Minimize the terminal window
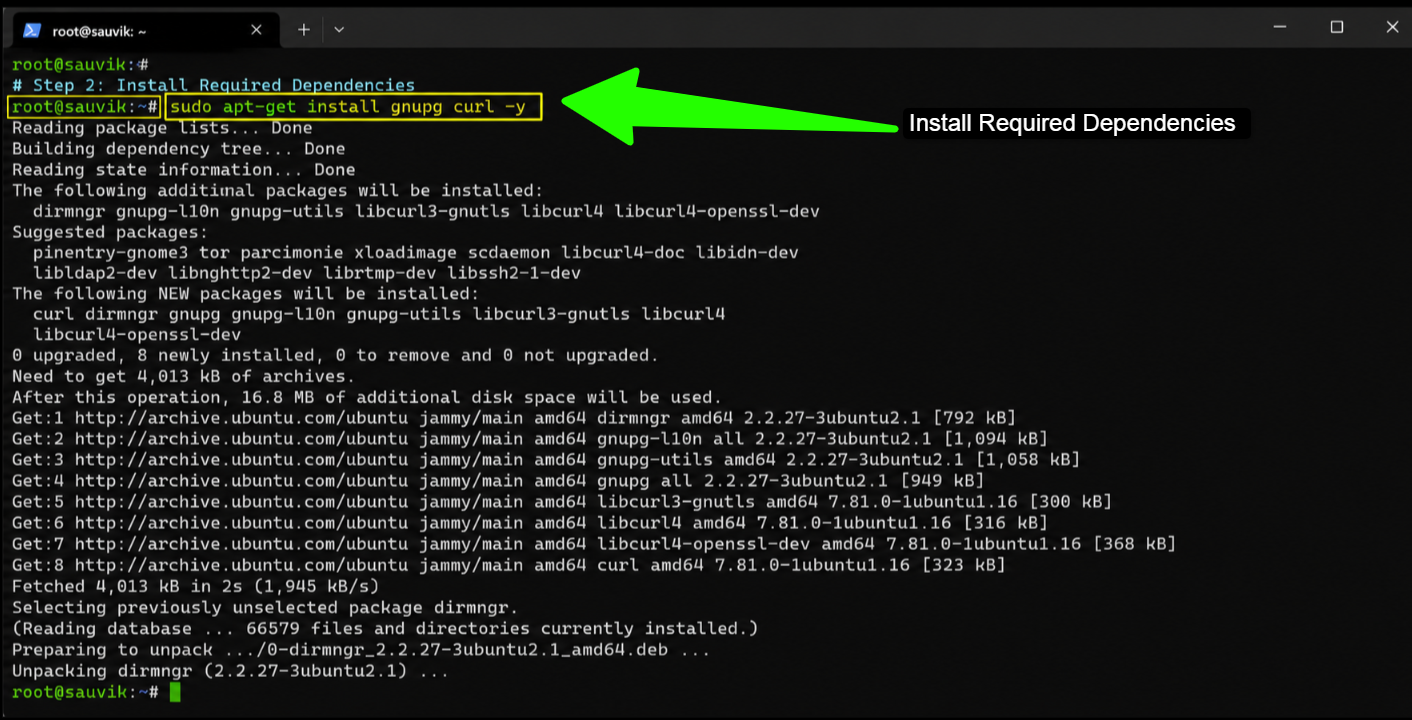1412x720 pixels. coord(1280,27)
